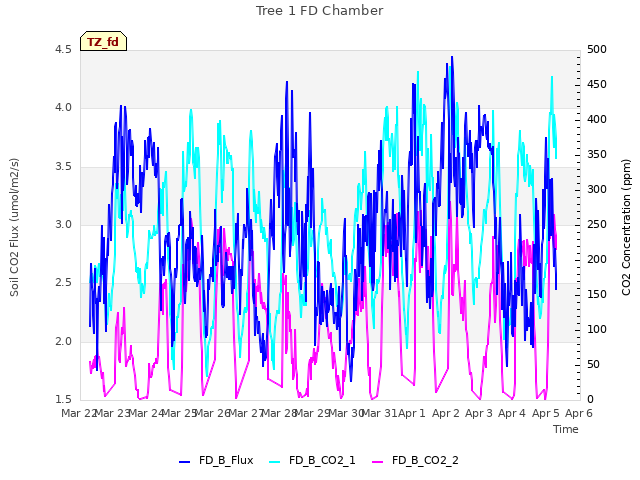Click the 2.0 left axis value
The width and height of the screenshot is (640, 480).
(63, 341)
